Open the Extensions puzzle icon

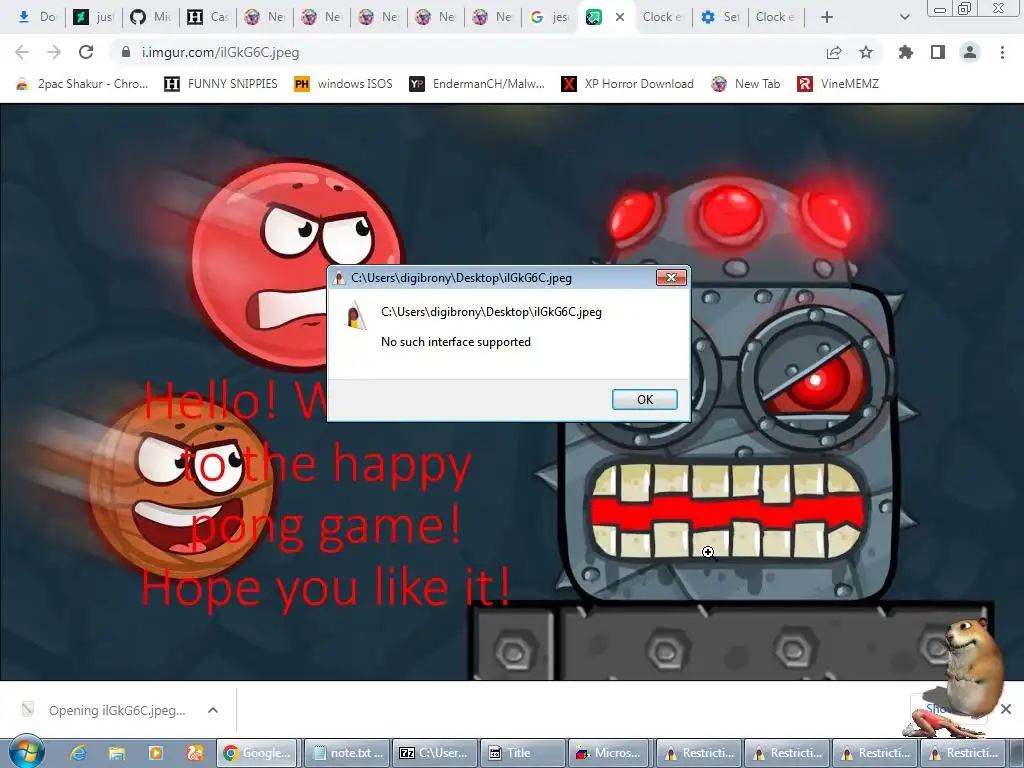coord(905,52)
